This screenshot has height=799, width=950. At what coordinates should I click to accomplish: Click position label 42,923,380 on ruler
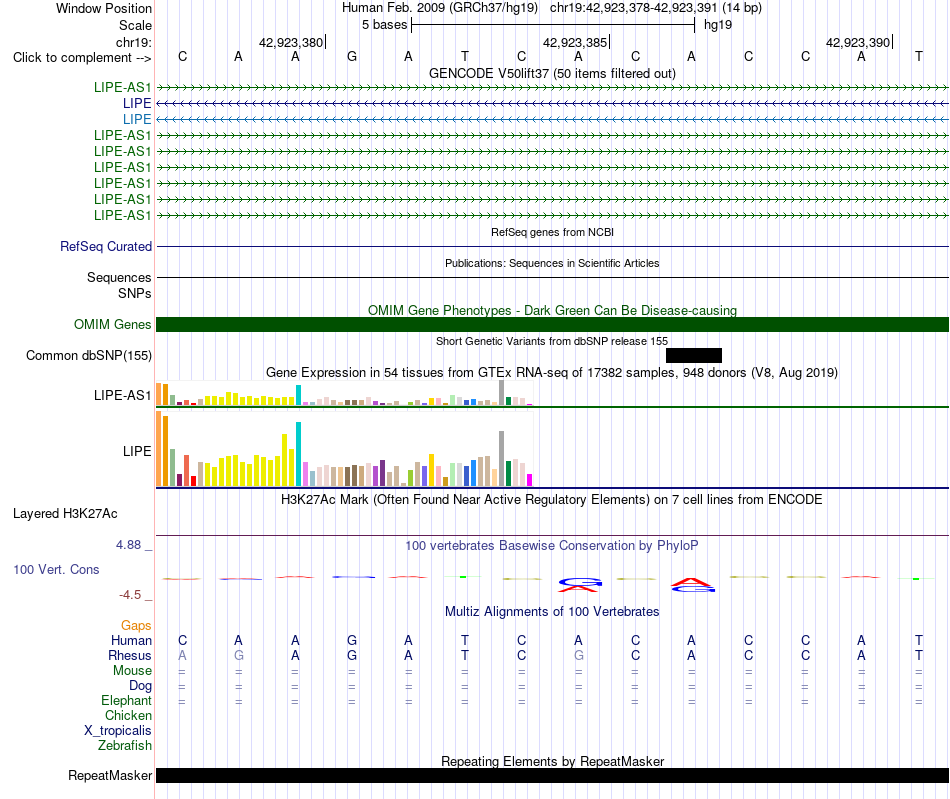[291, 42]
